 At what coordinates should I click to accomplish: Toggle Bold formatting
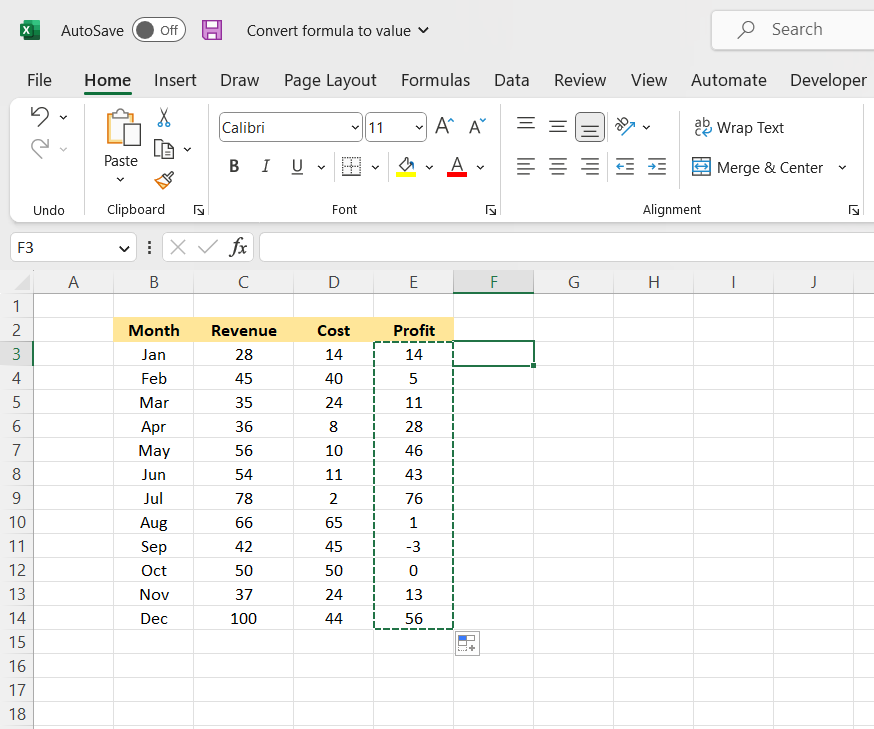[234, 167]
